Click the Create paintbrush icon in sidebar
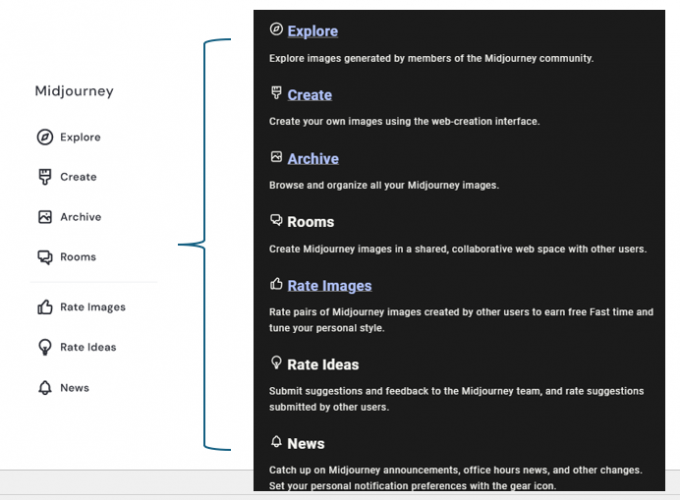 pos(45,177)
